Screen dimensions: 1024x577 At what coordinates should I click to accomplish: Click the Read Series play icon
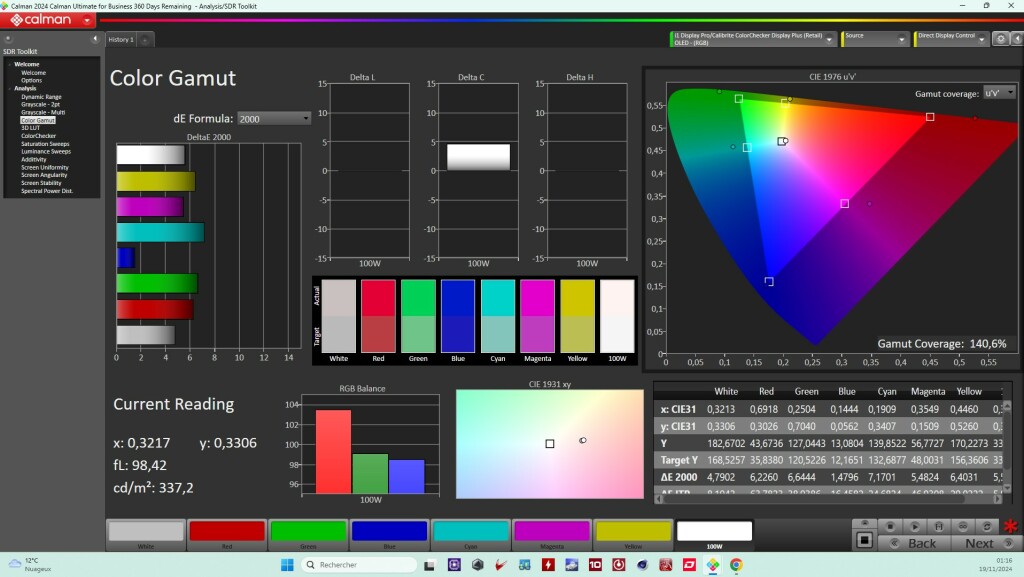914,526
